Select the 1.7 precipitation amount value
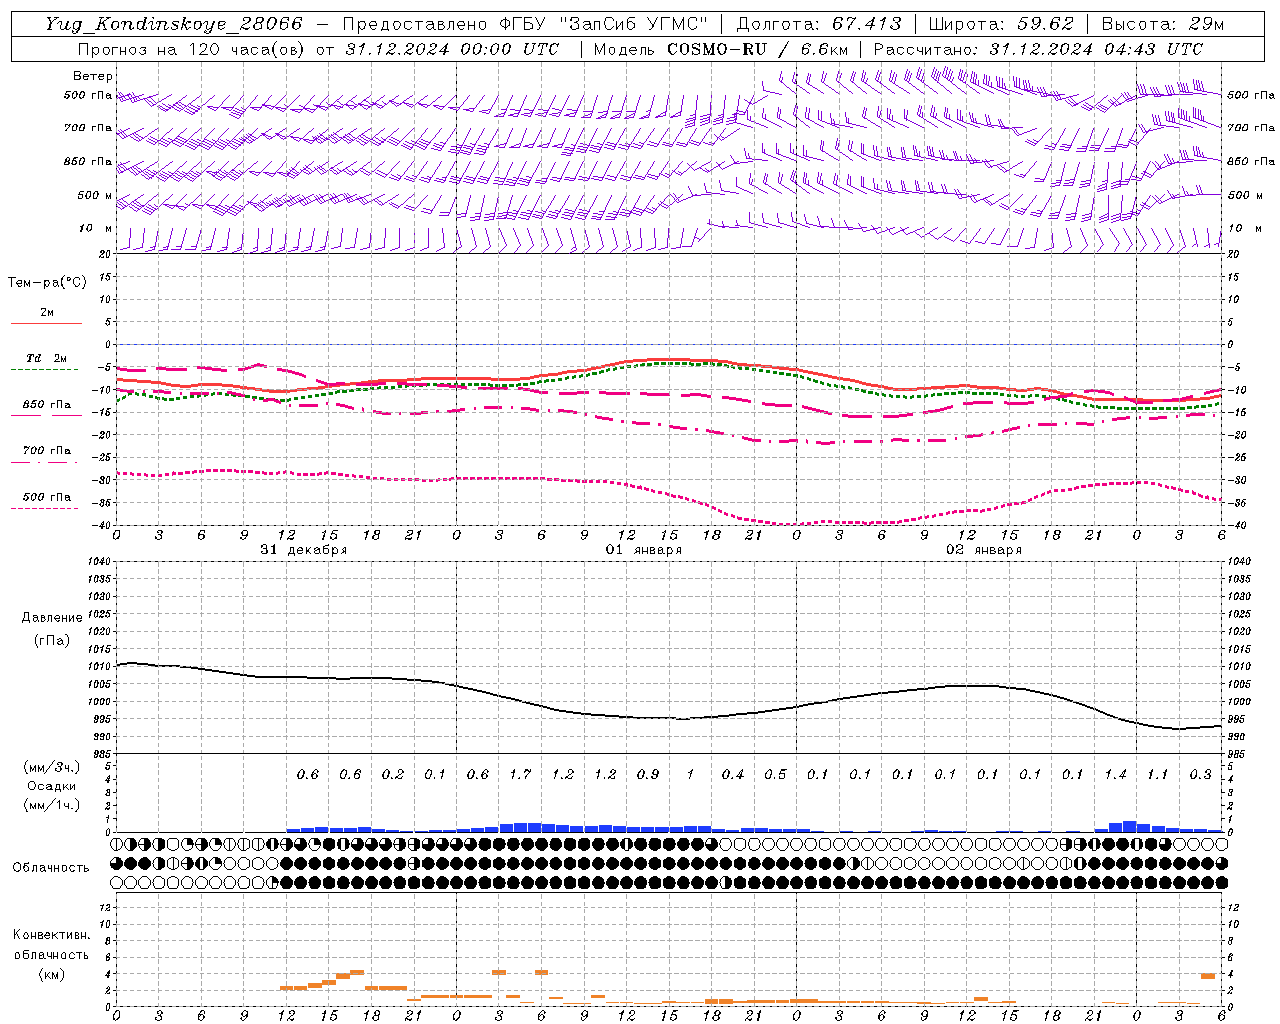Image resolution: width=1280 pixels, height=1024 pixels. [x=520, y=775]
